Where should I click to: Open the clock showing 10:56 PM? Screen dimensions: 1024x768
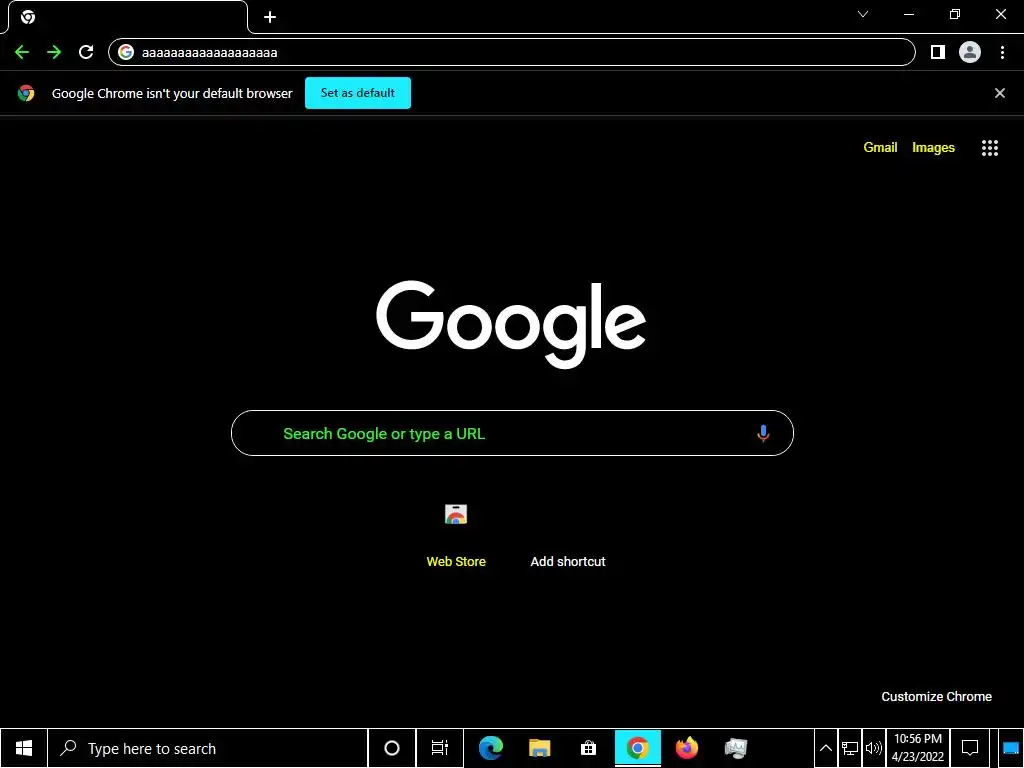click(918, 748)
